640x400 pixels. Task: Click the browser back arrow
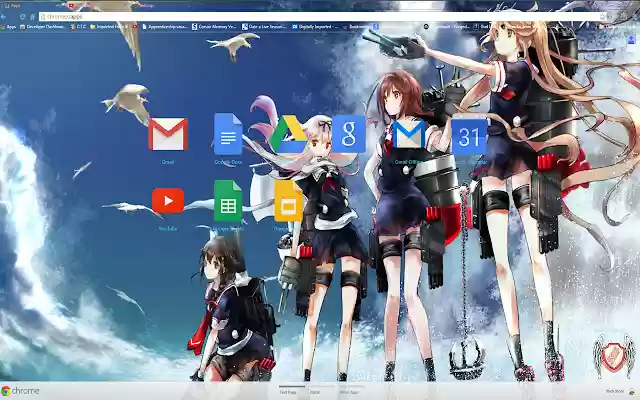point(4,17)
